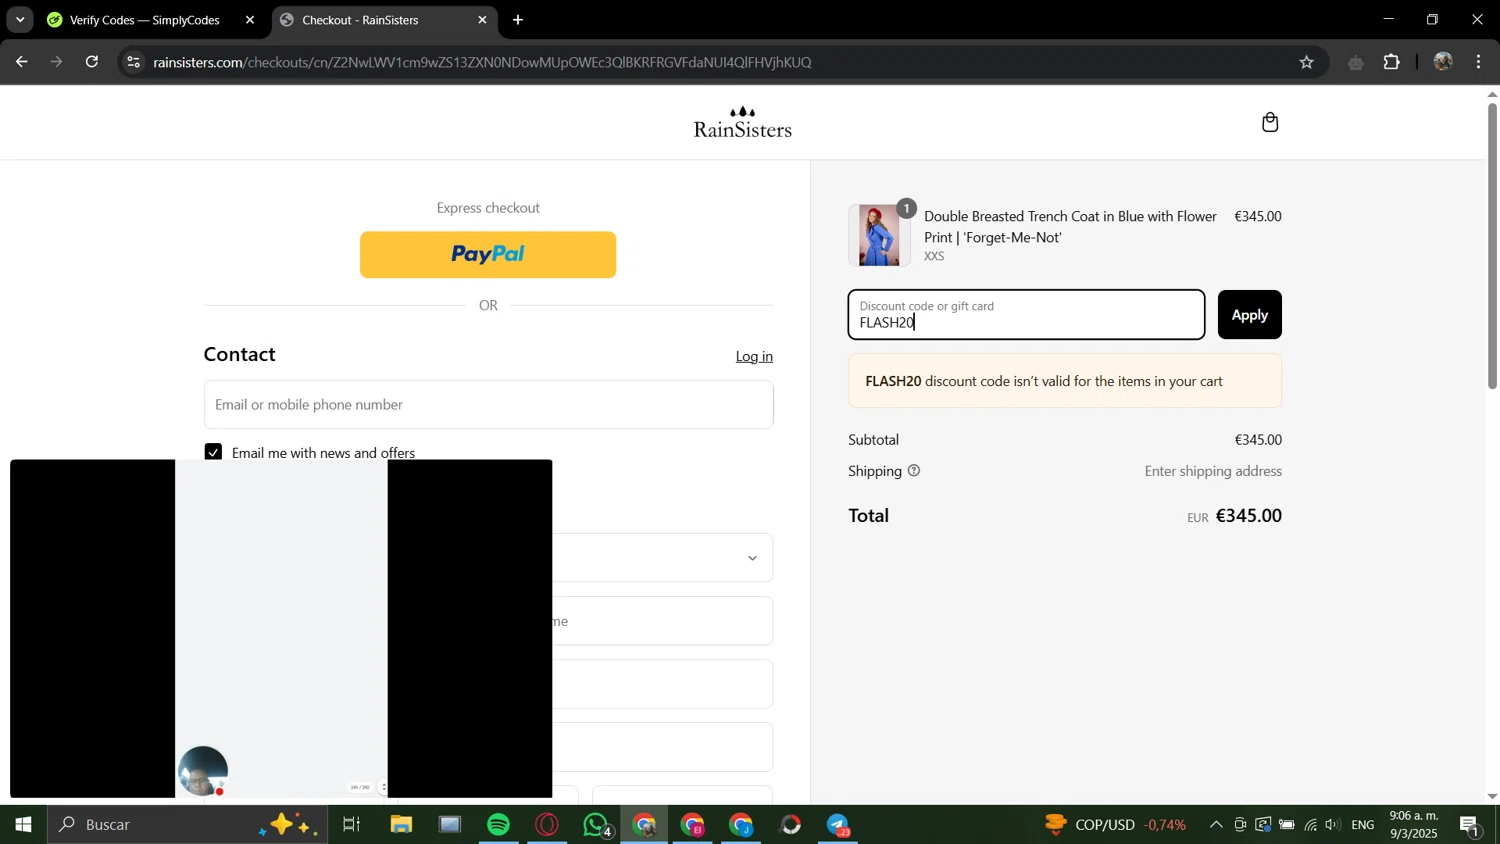Open the notifications center icon

pos(1470,825)
